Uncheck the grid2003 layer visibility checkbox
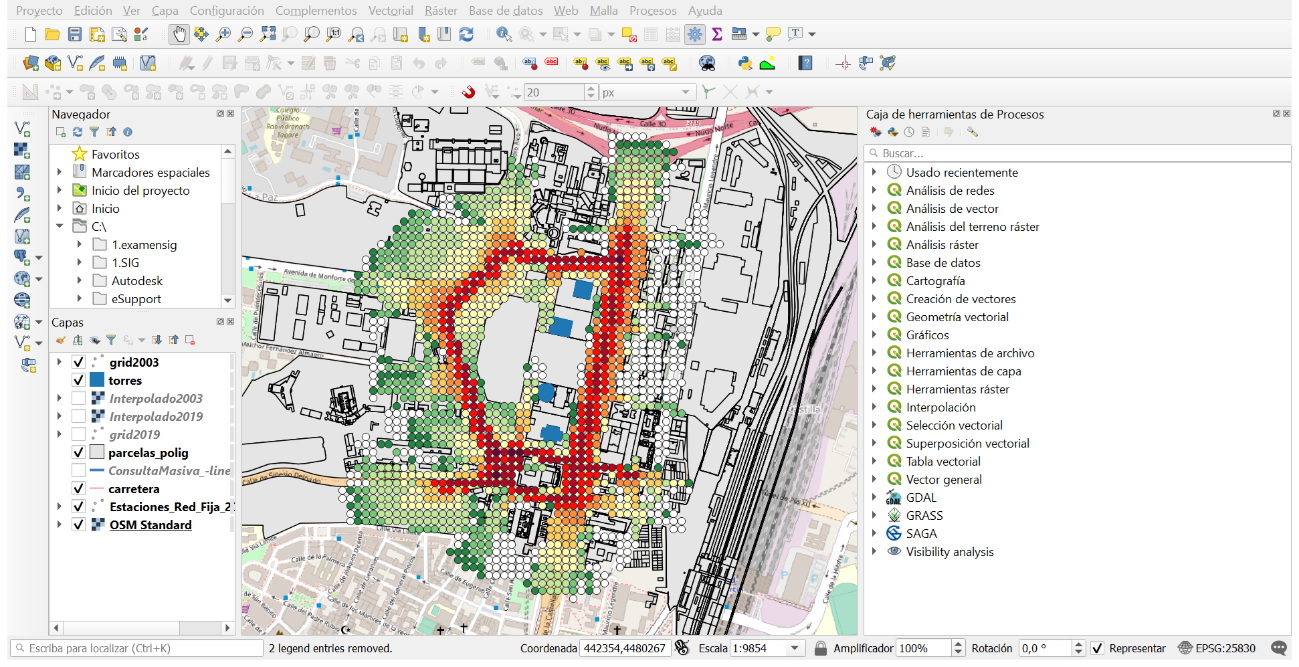Screen dimensions: 1299x667 click(x=78, y=363)
